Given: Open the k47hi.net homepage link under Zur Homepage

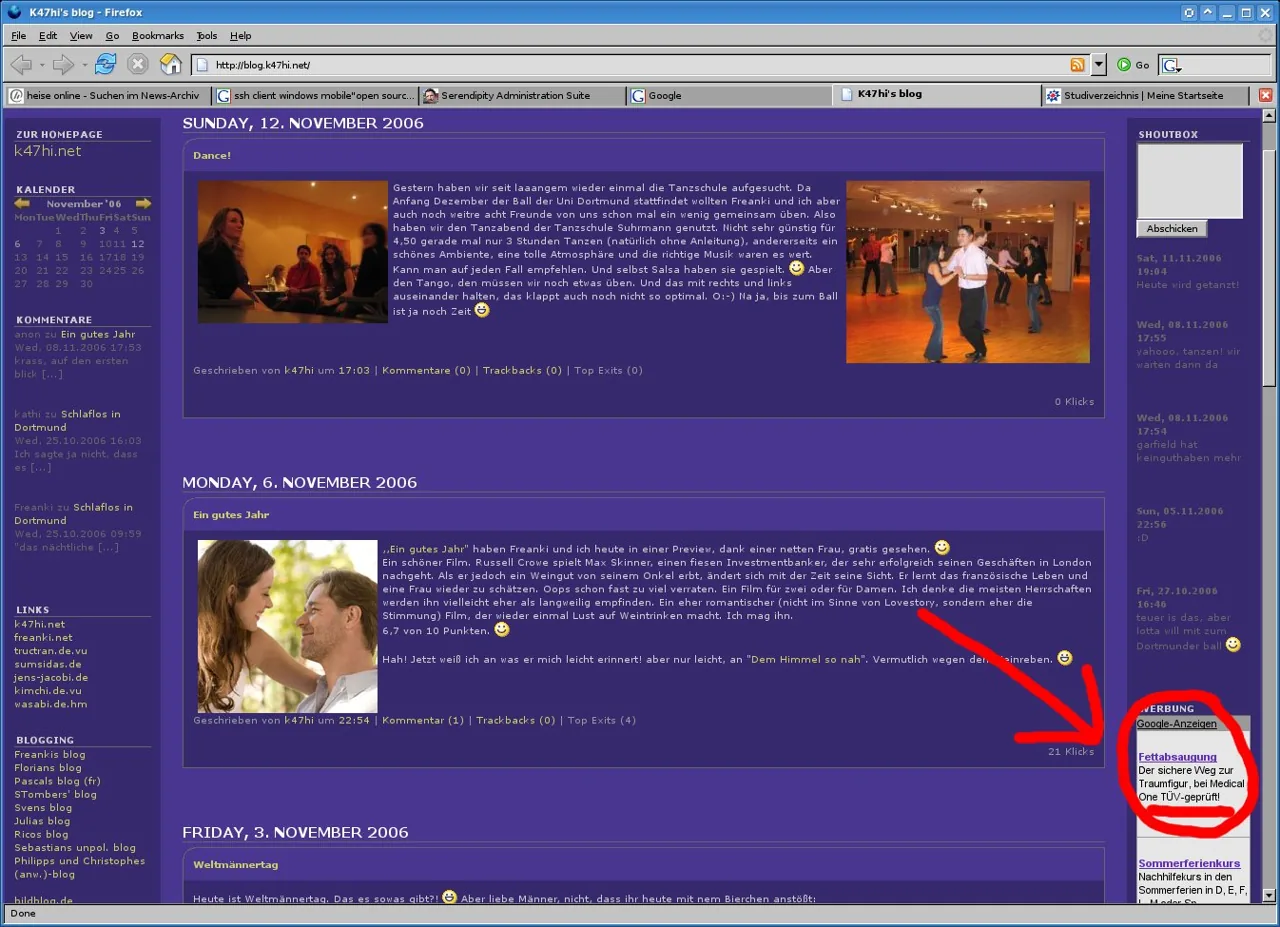Looking at the screenshot, I should tap(48, 151).
